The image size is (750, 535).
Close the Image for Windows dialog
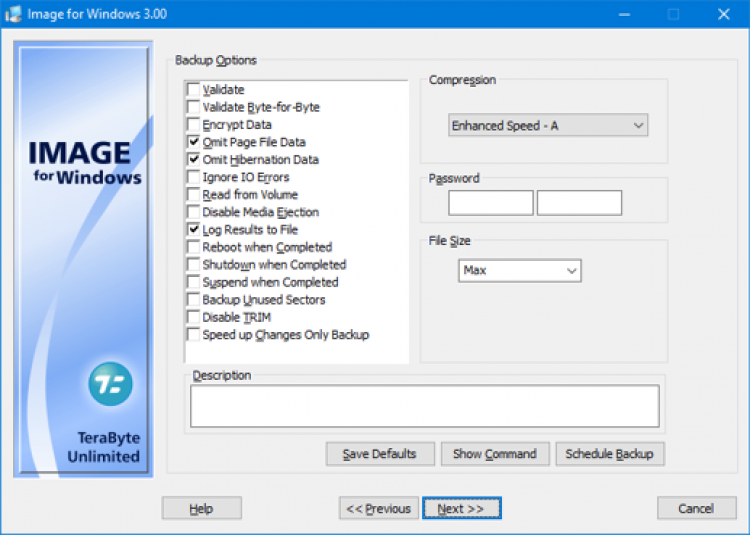click(x=724, y=14)
